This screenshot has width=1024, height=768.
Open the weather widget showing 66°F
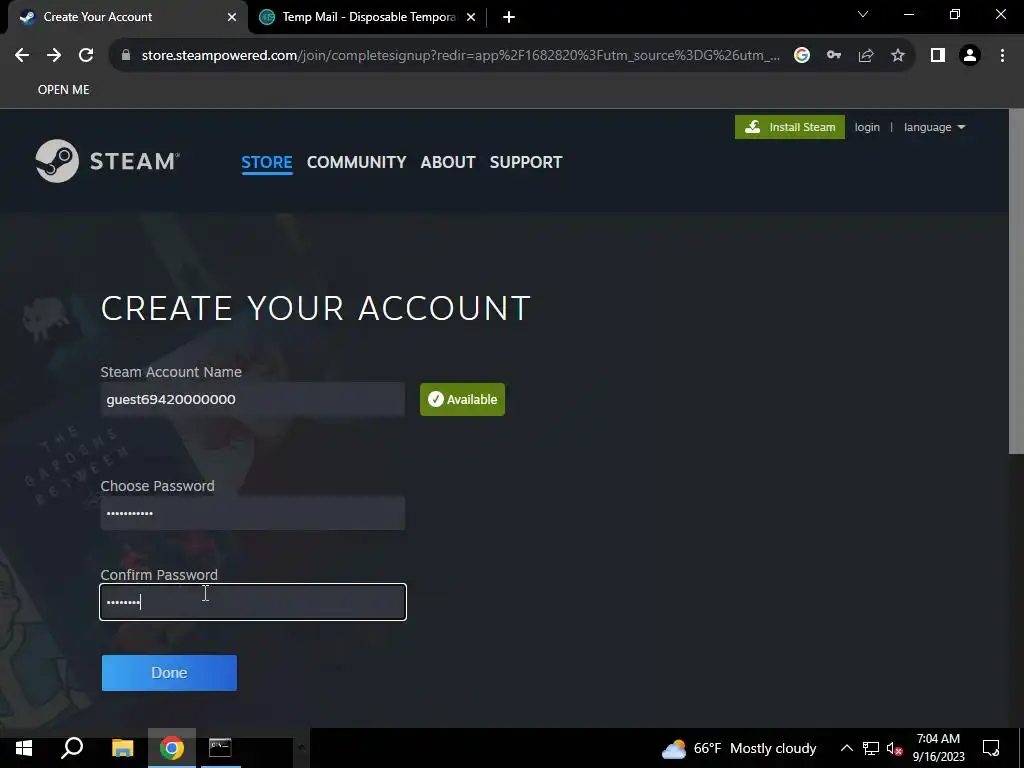tap(739, 748)
